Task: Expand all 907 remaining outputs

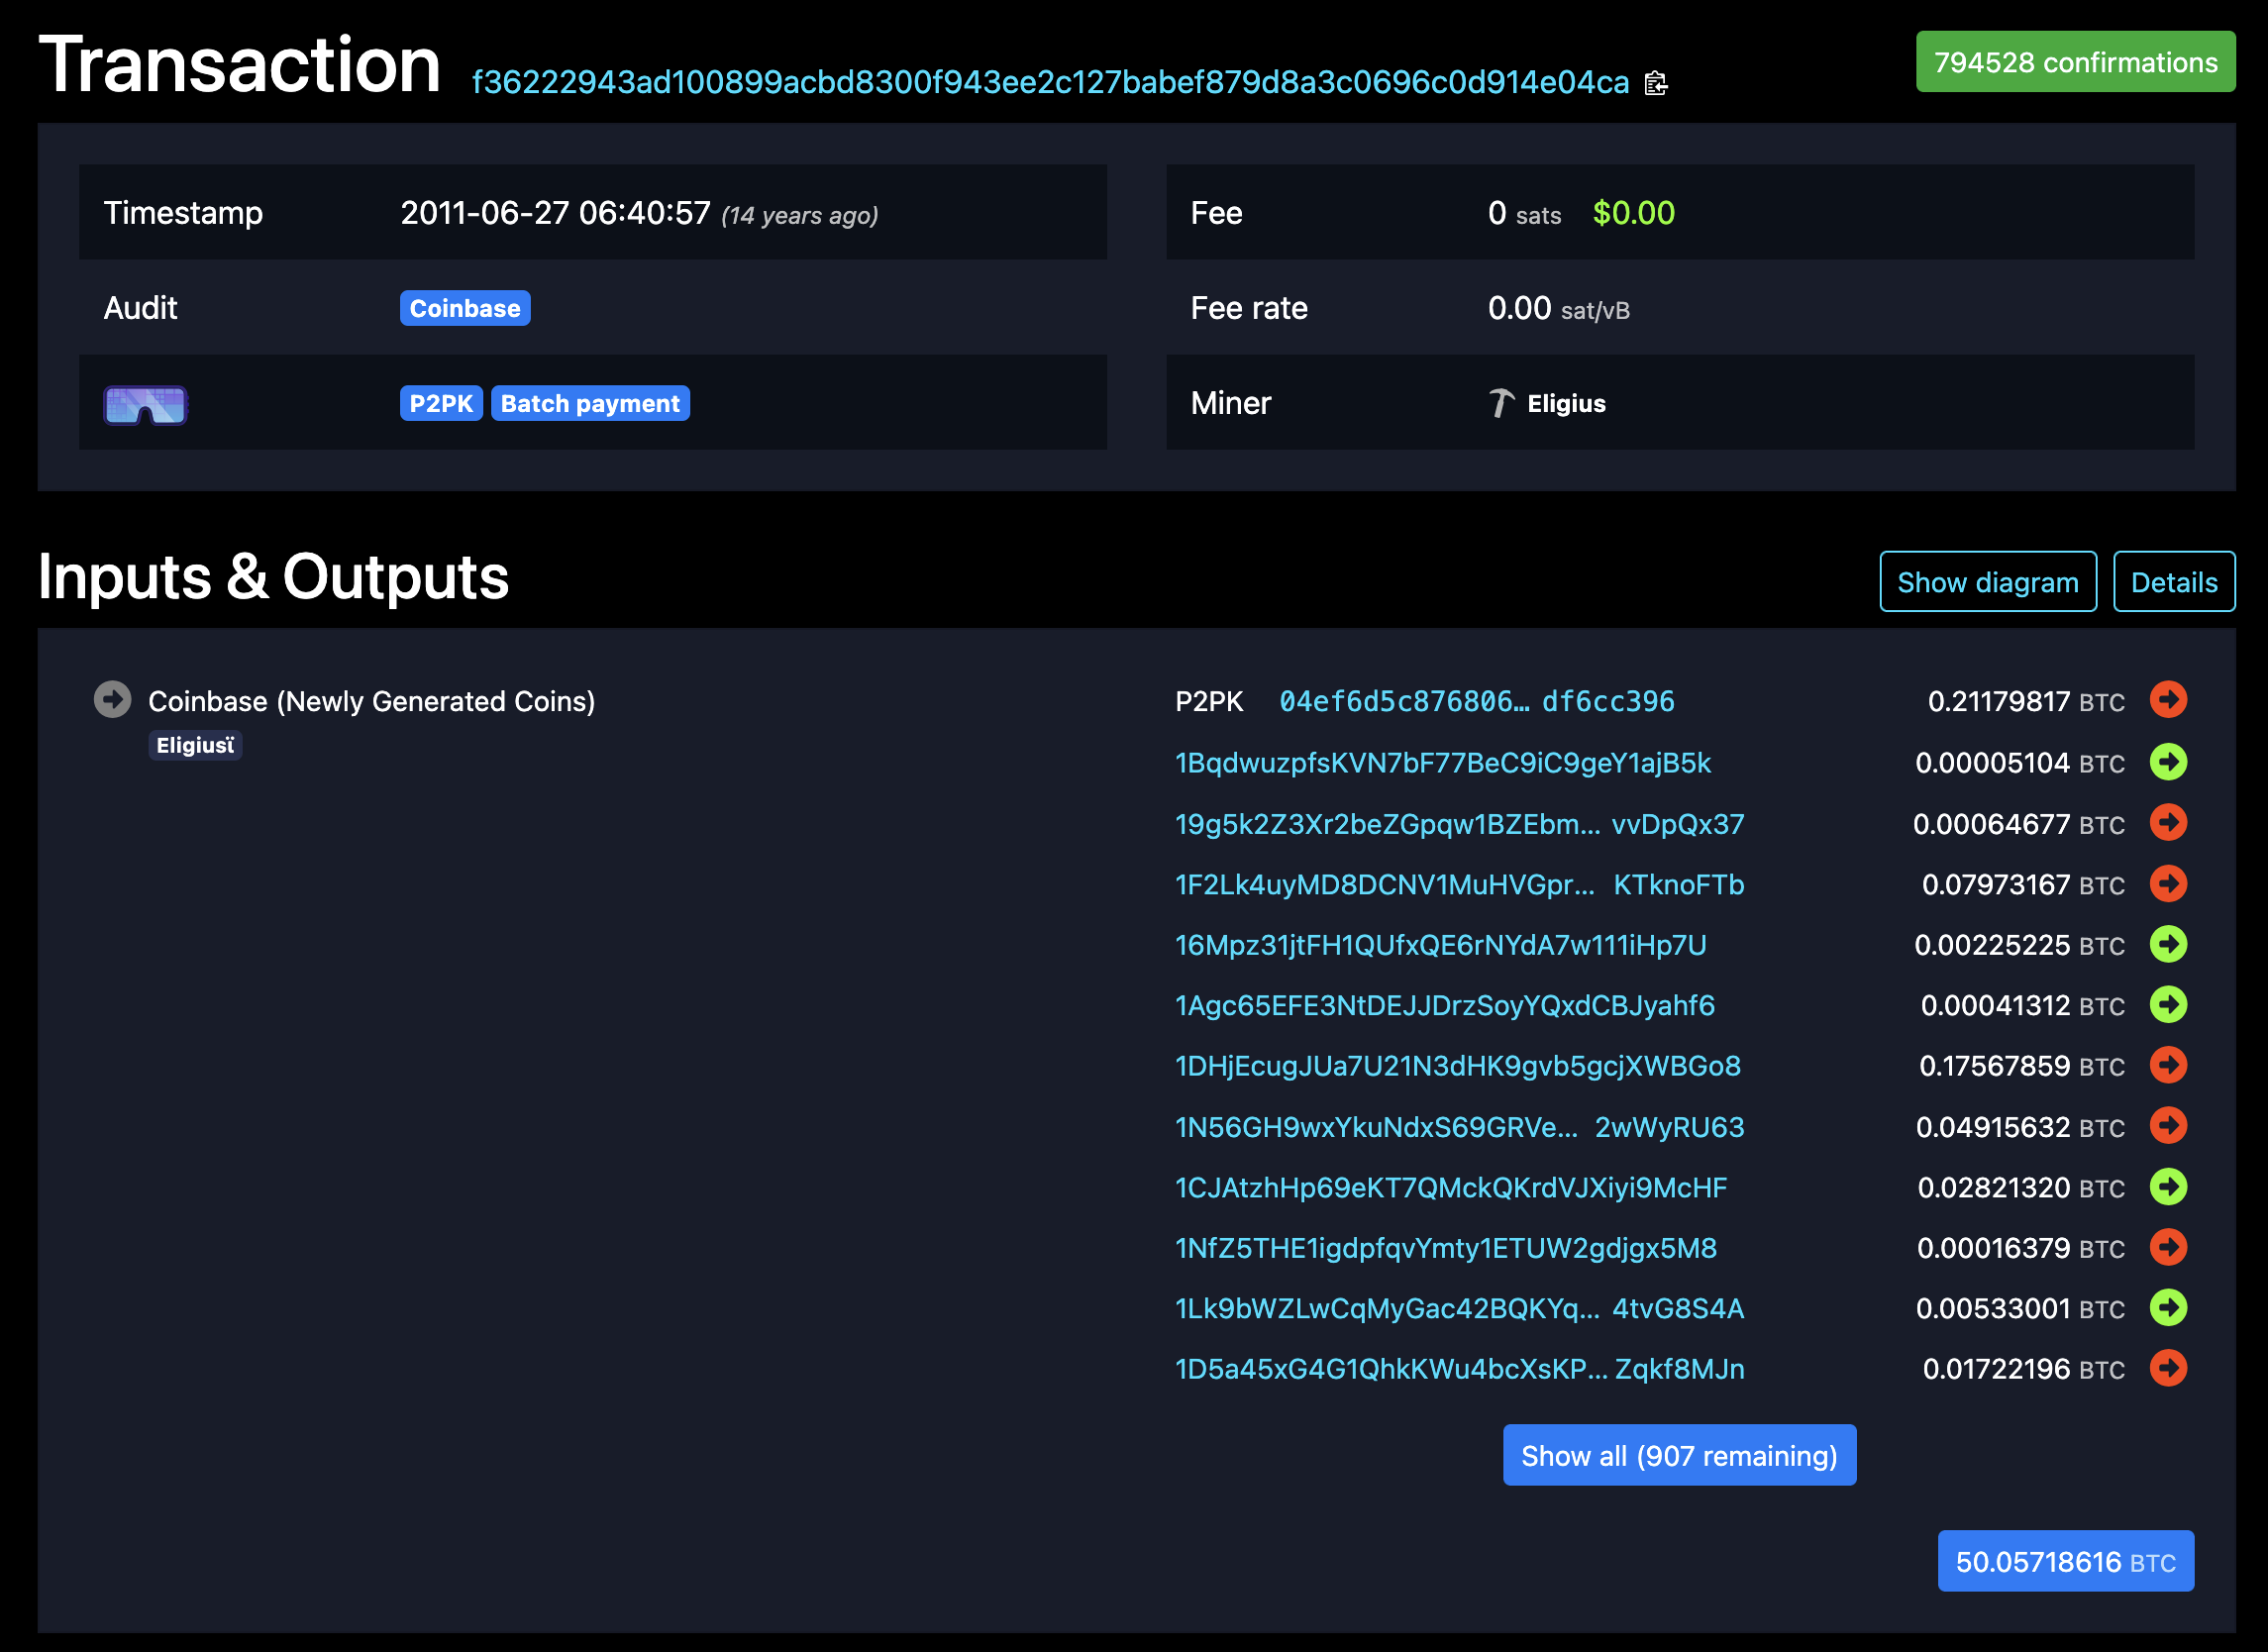Action: click(x=1678, y=1455)
